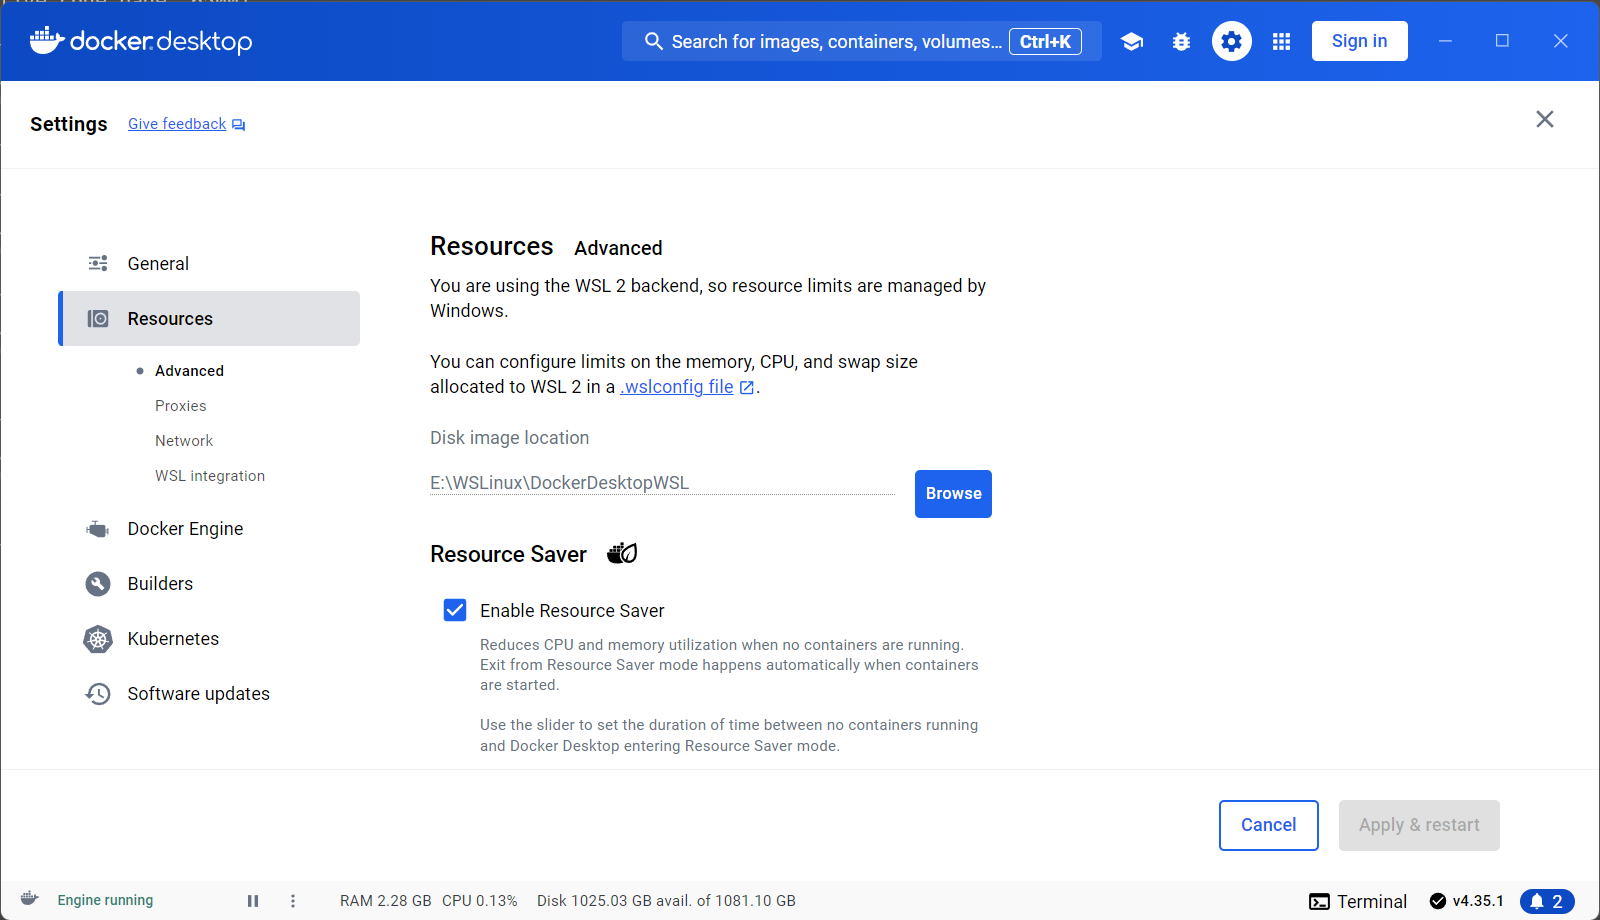Click the Give feedback link
The height and width of the screenshot is (920, 1600).
click(x=177, y=124)
